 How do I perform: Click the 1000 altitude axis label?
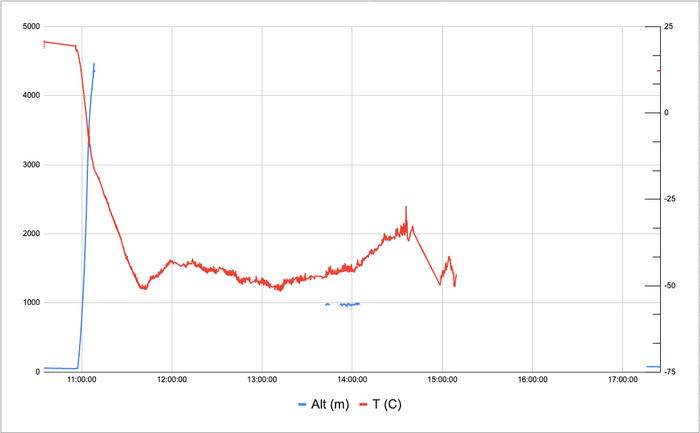click(x=31, y=303)
